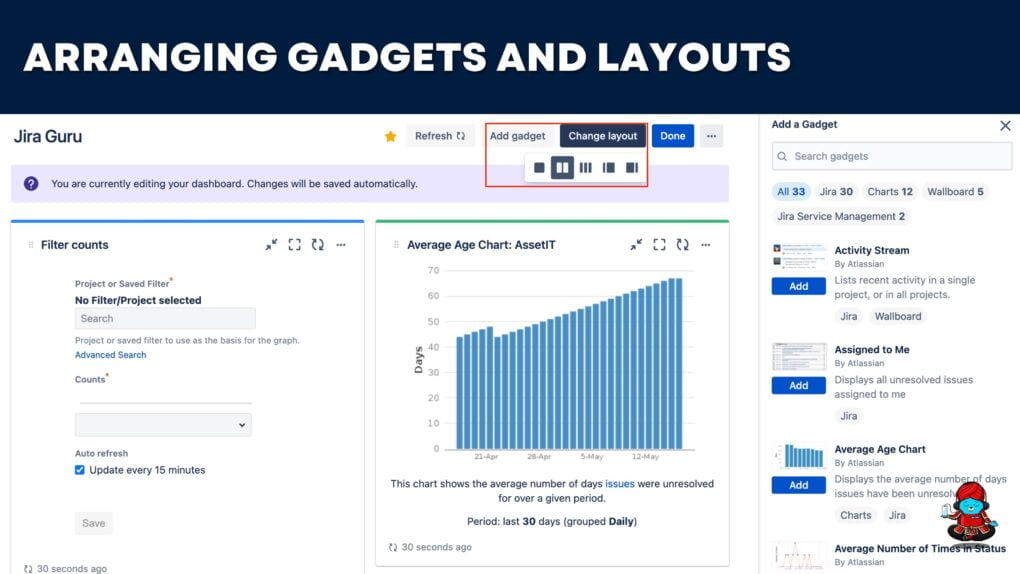Open Filter counts gadget options menu
1020x574 pixels.
coord(341,245)
